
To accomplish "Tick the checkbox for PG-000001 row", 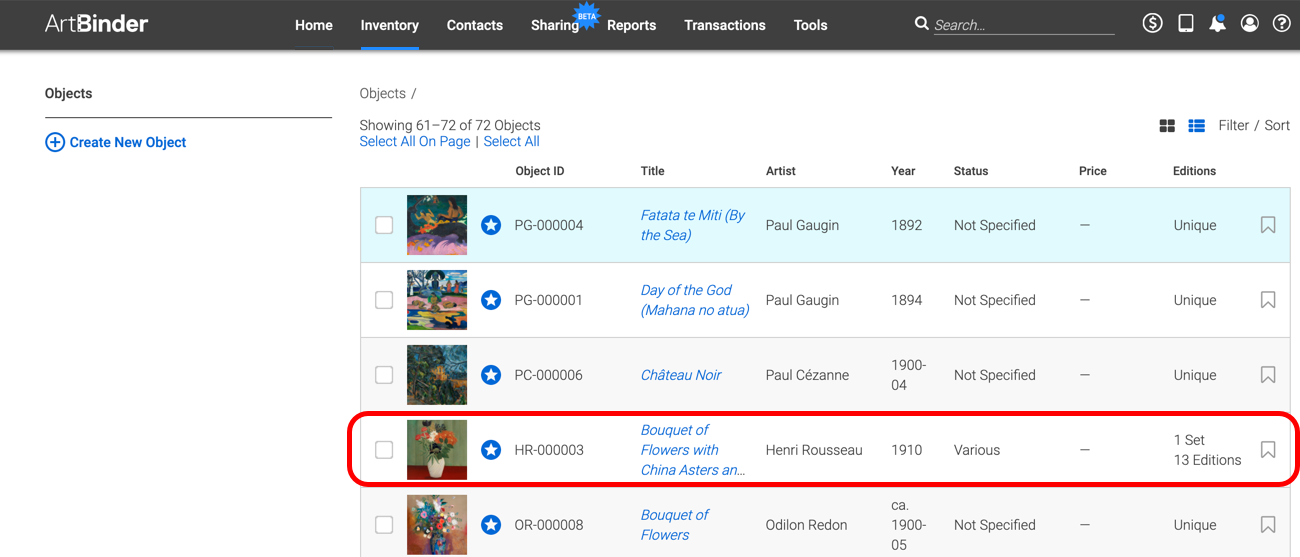I will [x=384, y=300].
